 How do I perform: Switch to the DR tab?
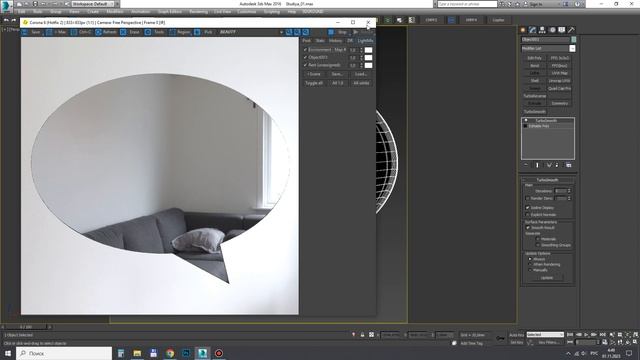[x=350, y=41]
